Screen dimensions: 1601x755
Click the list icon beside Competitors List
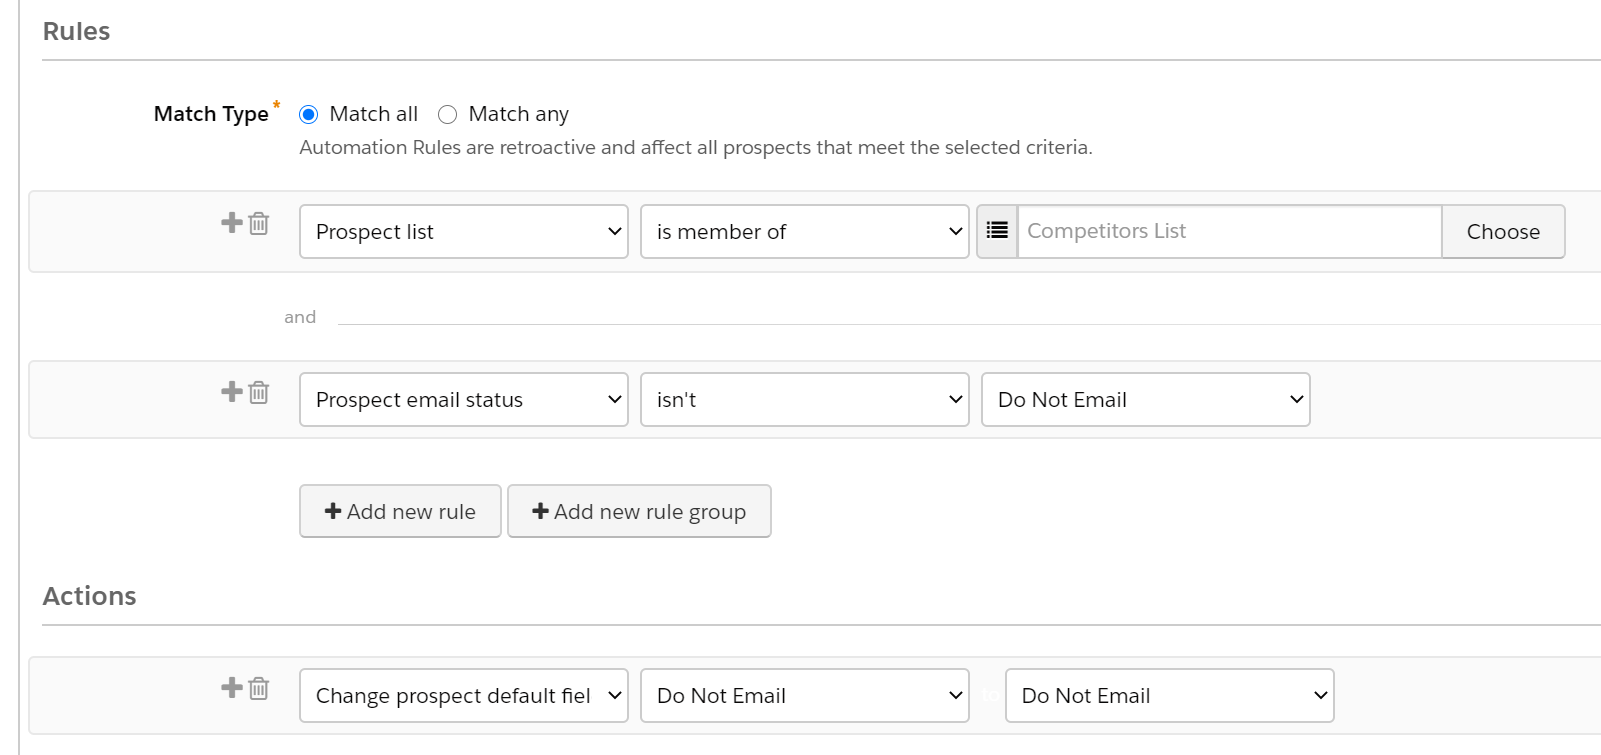coord(997,231)
